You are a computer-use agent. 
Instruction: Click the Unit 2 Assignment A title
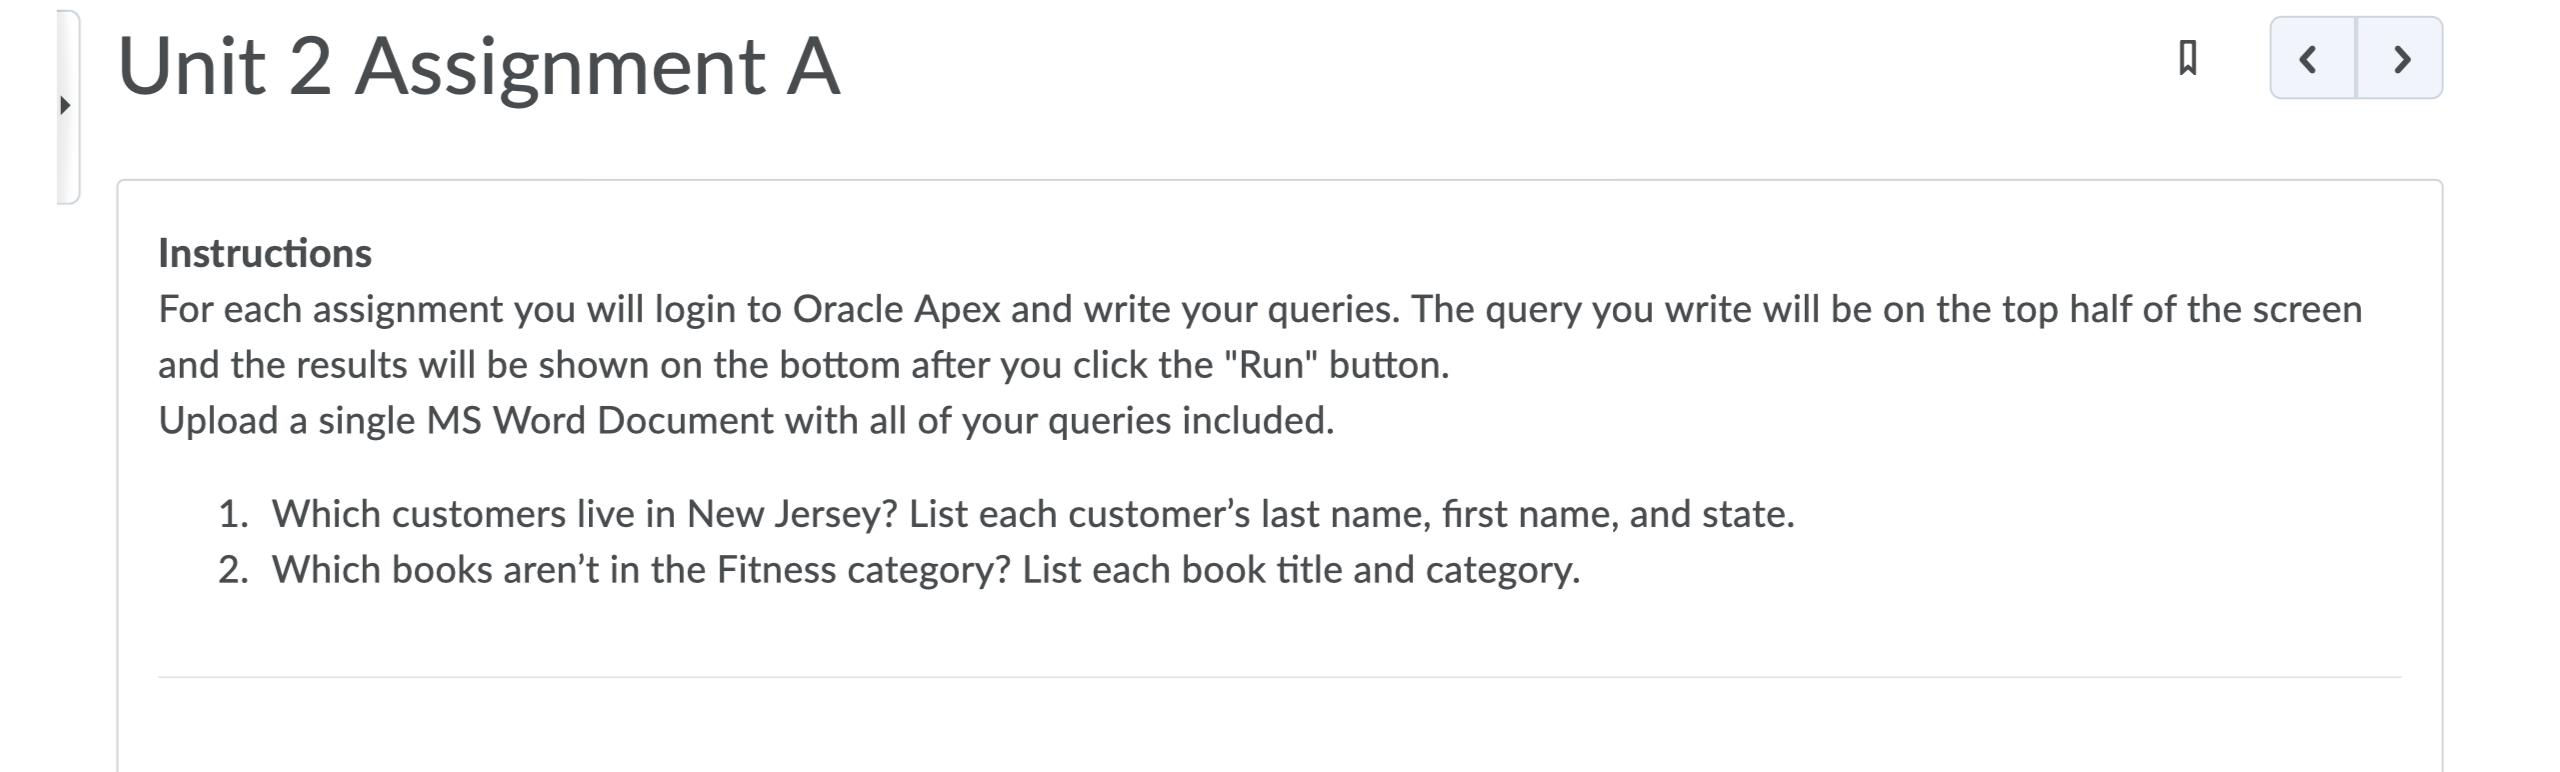pos(479,66)
